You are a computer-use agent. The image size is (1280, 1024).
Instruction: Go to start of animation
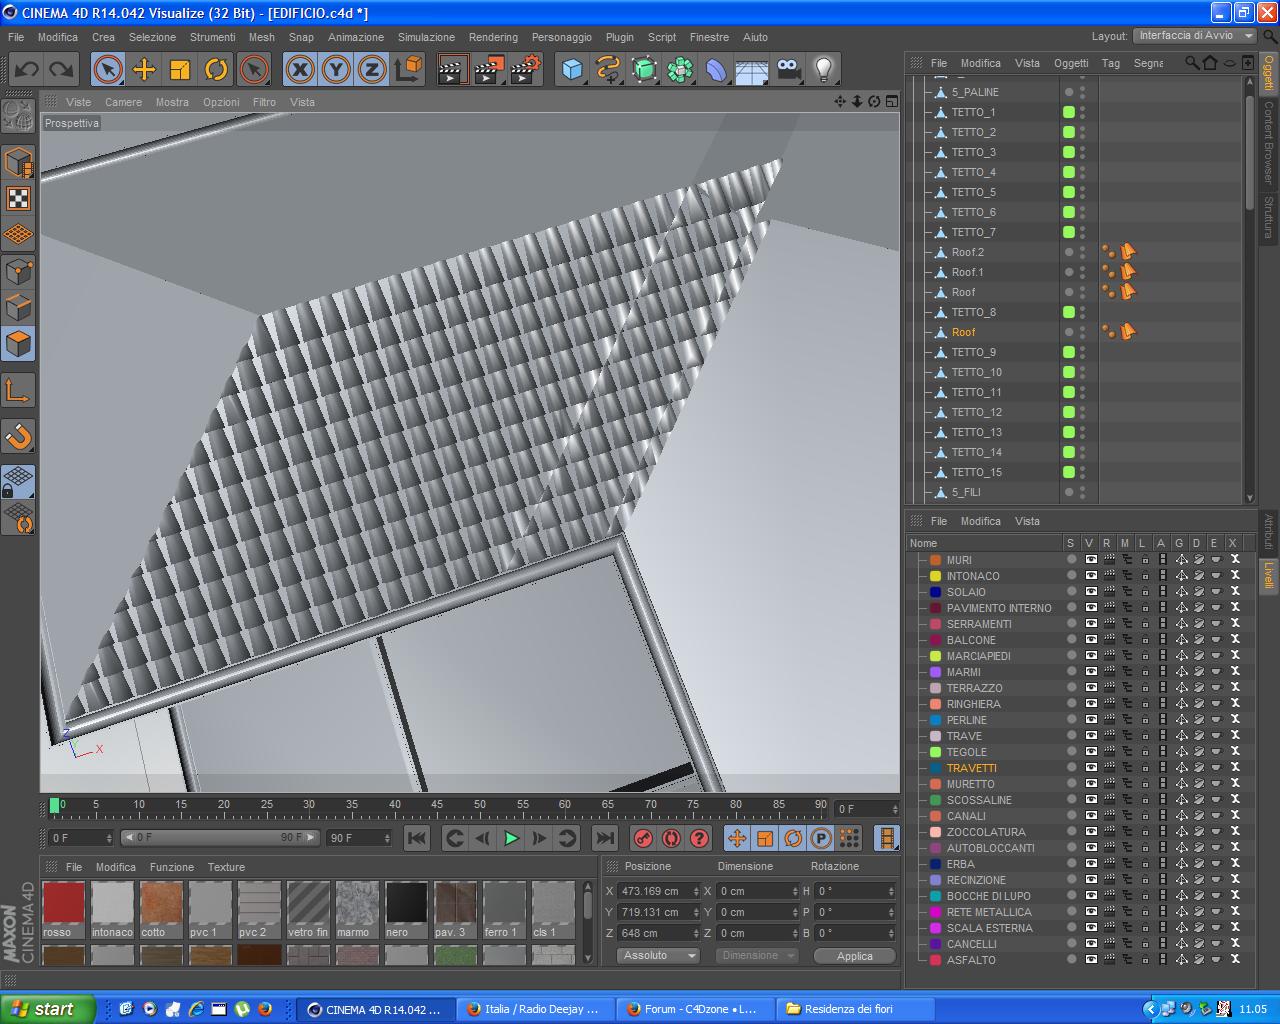417,838
